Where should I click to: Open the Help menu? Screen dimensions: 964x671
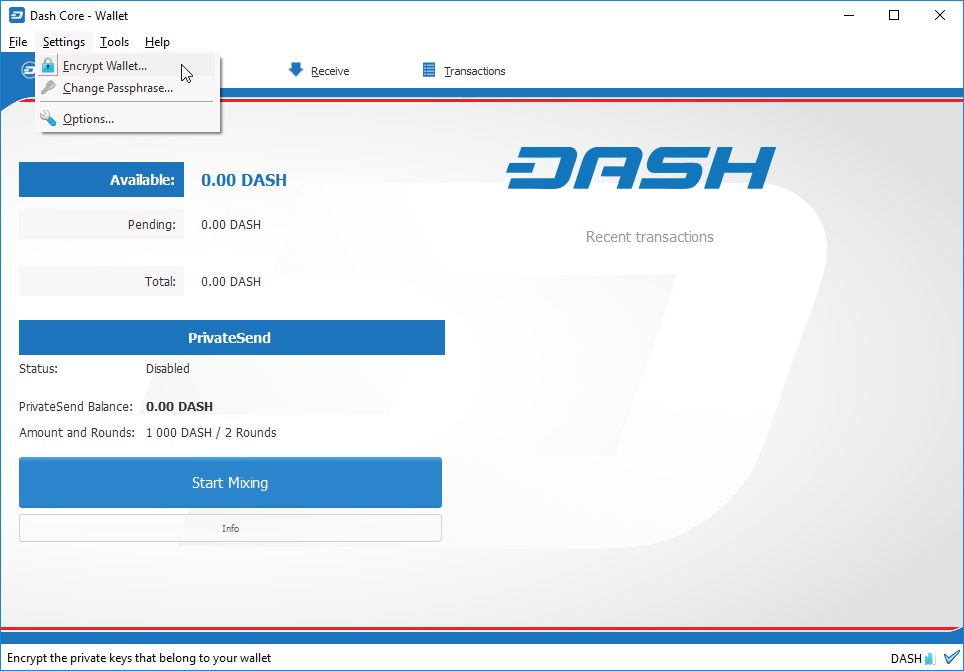click(157, 42)
